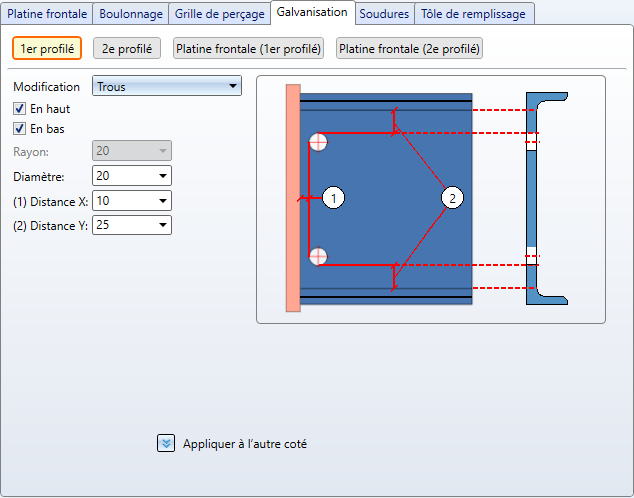Image resolution: width=634 pixels, height=498 pixels.
Task: Choose Platine frontale (2e profilé)
Action: [x=409, y=49]
